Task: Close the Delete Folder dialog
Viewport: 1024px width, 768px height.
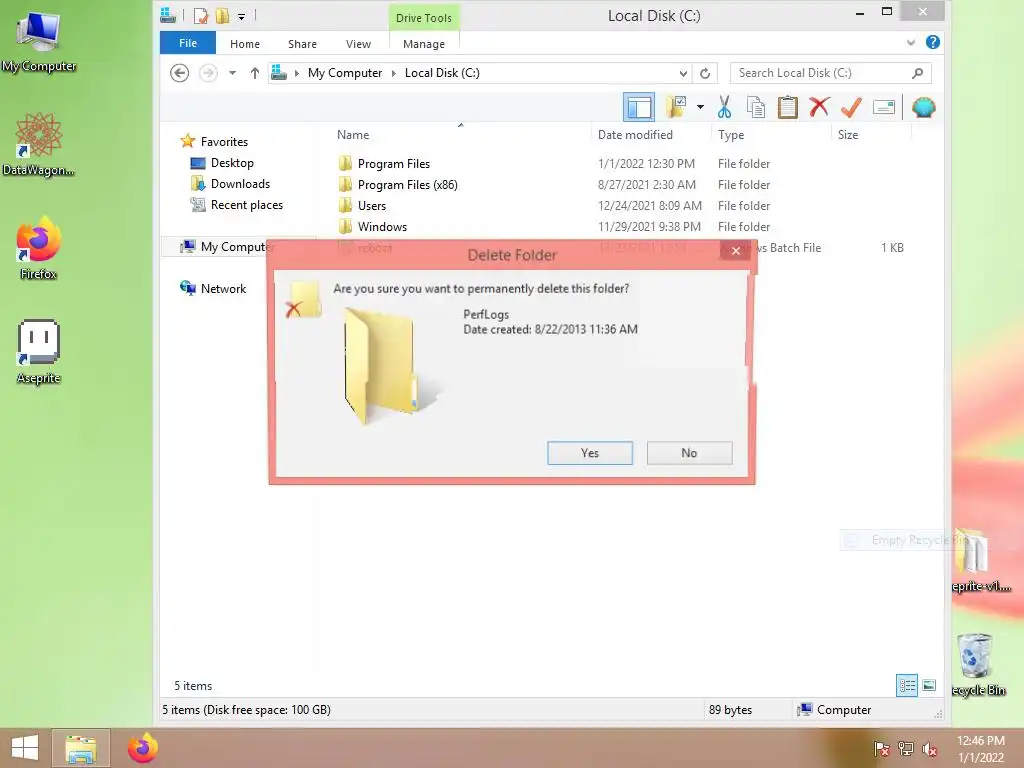Action: point(735,251)
